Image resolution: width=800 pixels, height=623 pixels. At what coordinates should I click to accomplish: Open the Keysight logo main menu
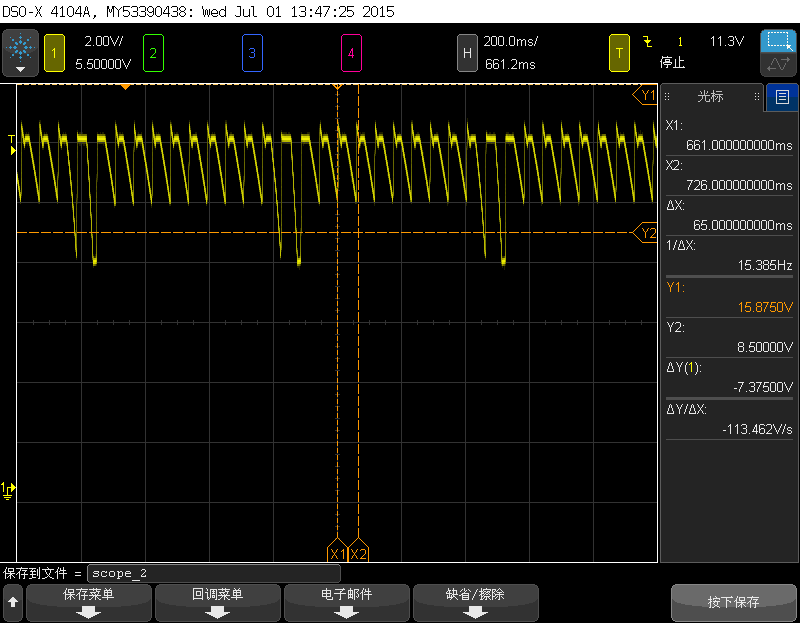coord(20,53)
